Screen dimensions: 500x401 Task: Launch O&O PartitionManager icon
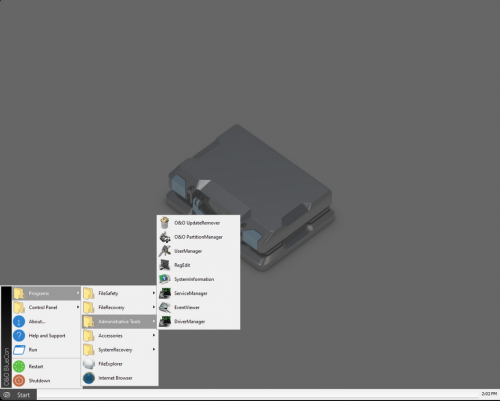click(x=165, y=237)
